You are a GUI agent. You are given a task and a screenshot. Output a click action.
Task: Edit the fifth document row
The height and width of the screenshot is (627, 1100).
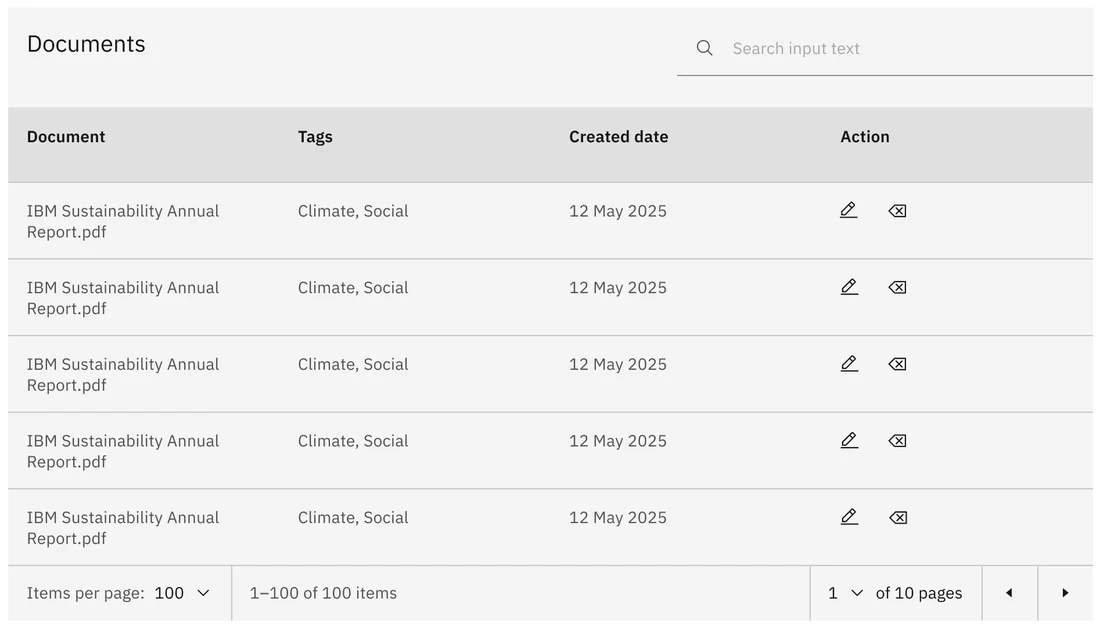[x=849, y=517]
